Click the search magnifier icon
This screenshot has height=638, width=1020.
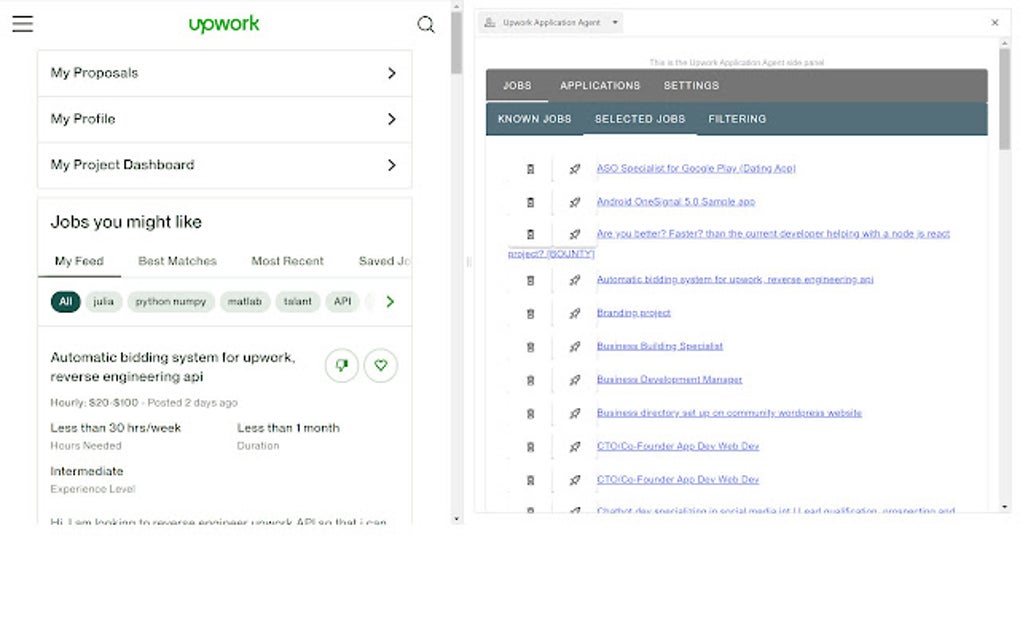coord(426,24)
